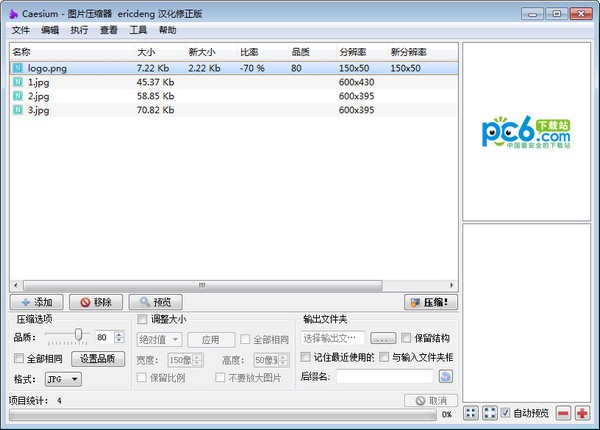The width and height of the screenshot is (600, 430).
Task: Click the 移除 (Remove) button with red icon
Action: 95,302
